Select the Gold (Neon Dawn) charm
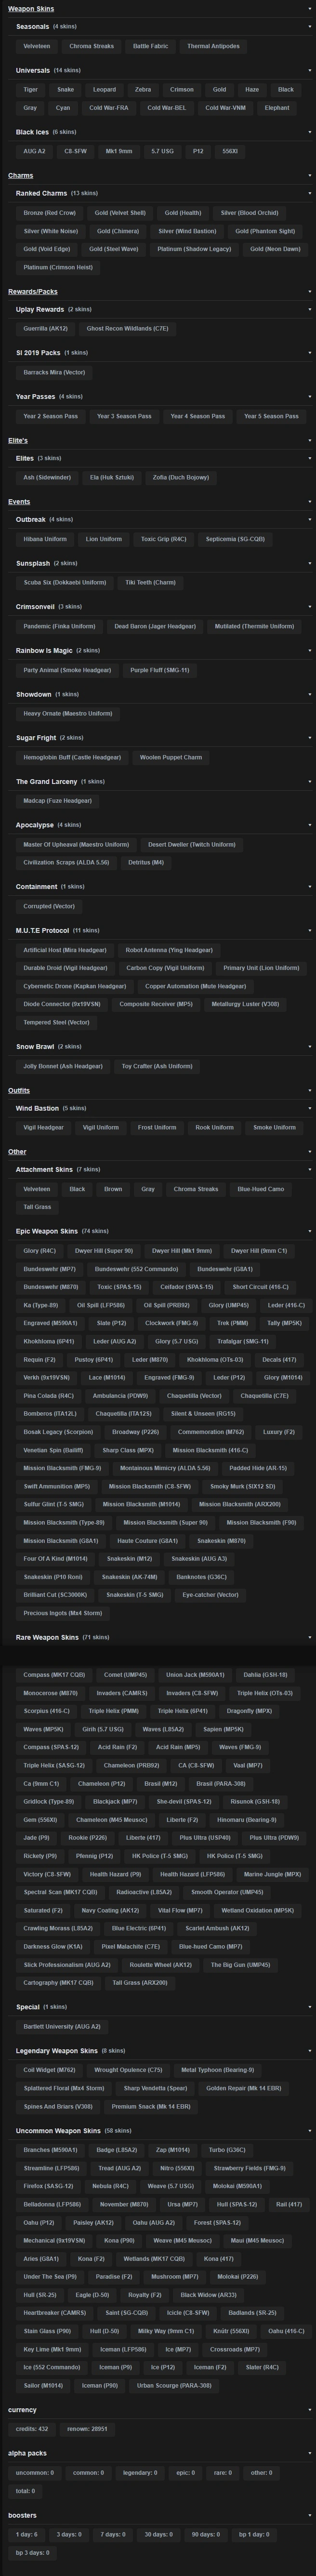The width and height of the screenshot is (316, 2576). point(275,249)
